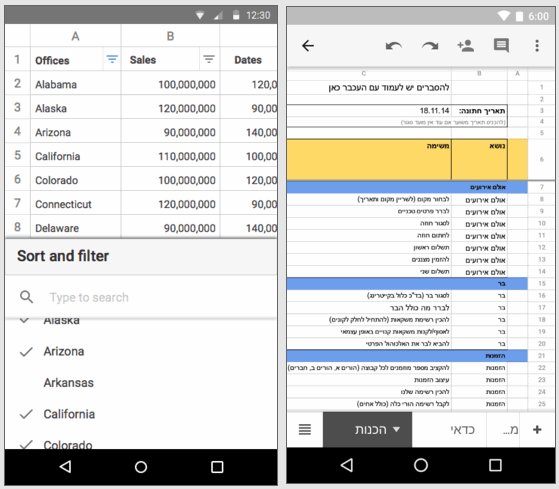Viewport: 559px width, 489px height.
Task: Click the blue הזמנות section row
Action: click(x=407, y=356)
